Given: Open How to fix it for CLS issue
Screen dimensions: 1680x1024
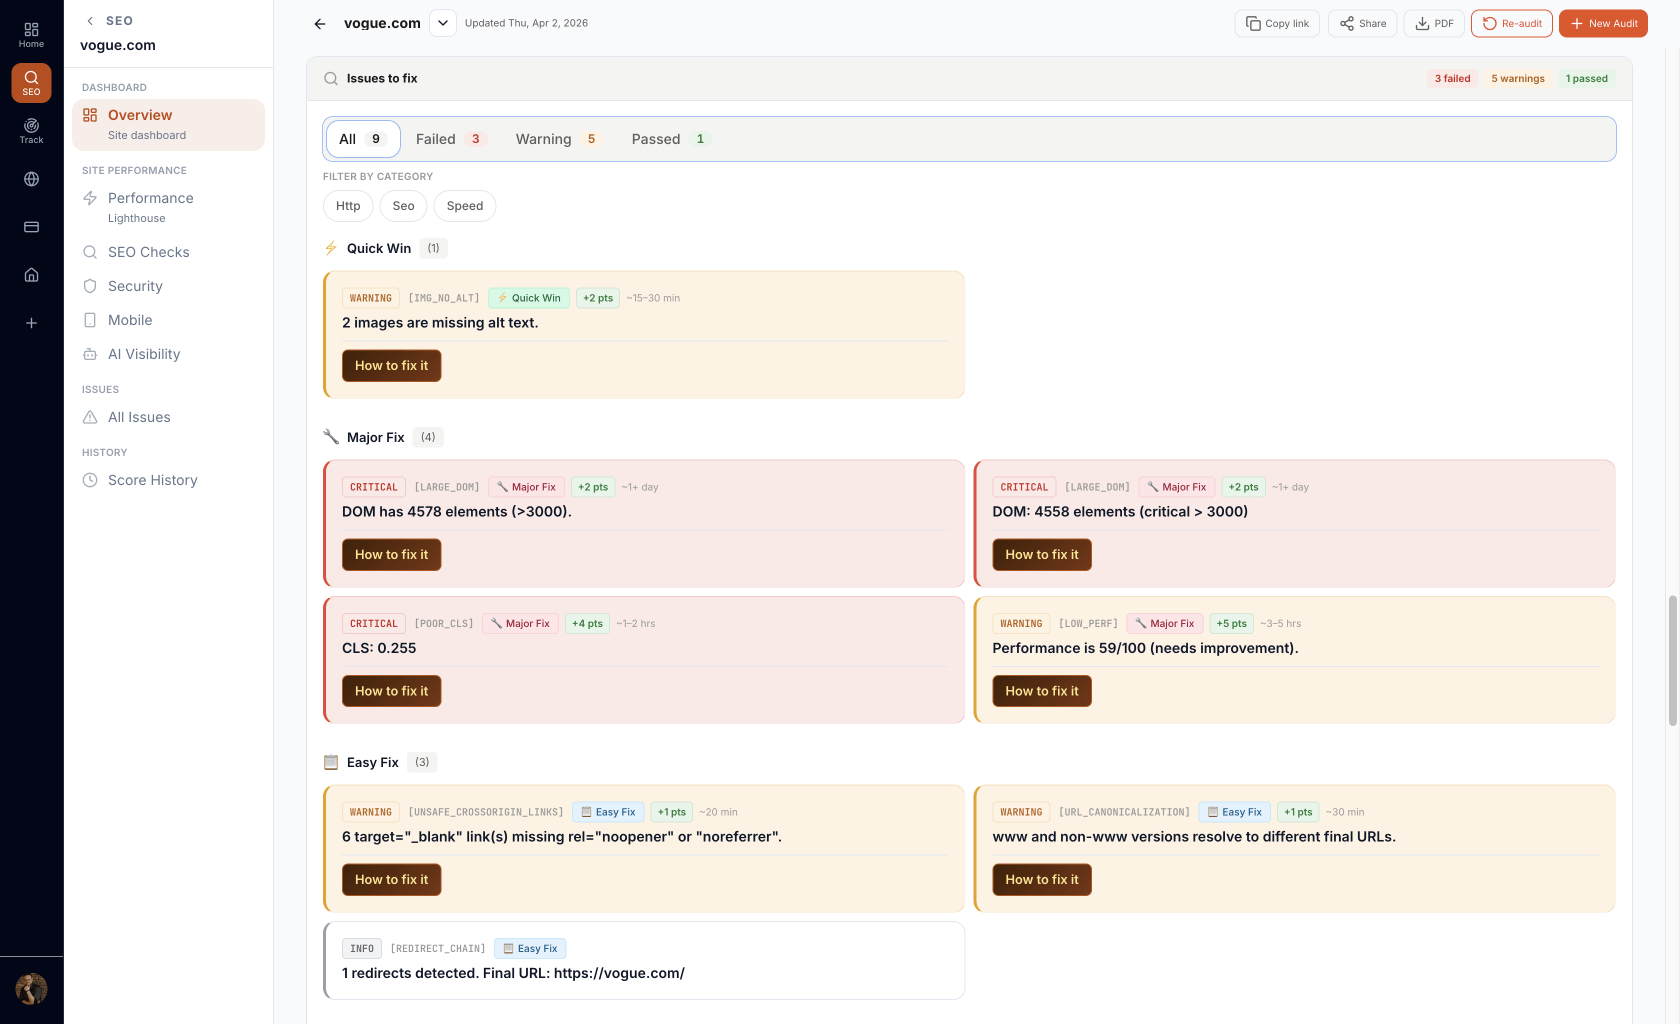Looking at the screenshot, I should pos(391,691).
